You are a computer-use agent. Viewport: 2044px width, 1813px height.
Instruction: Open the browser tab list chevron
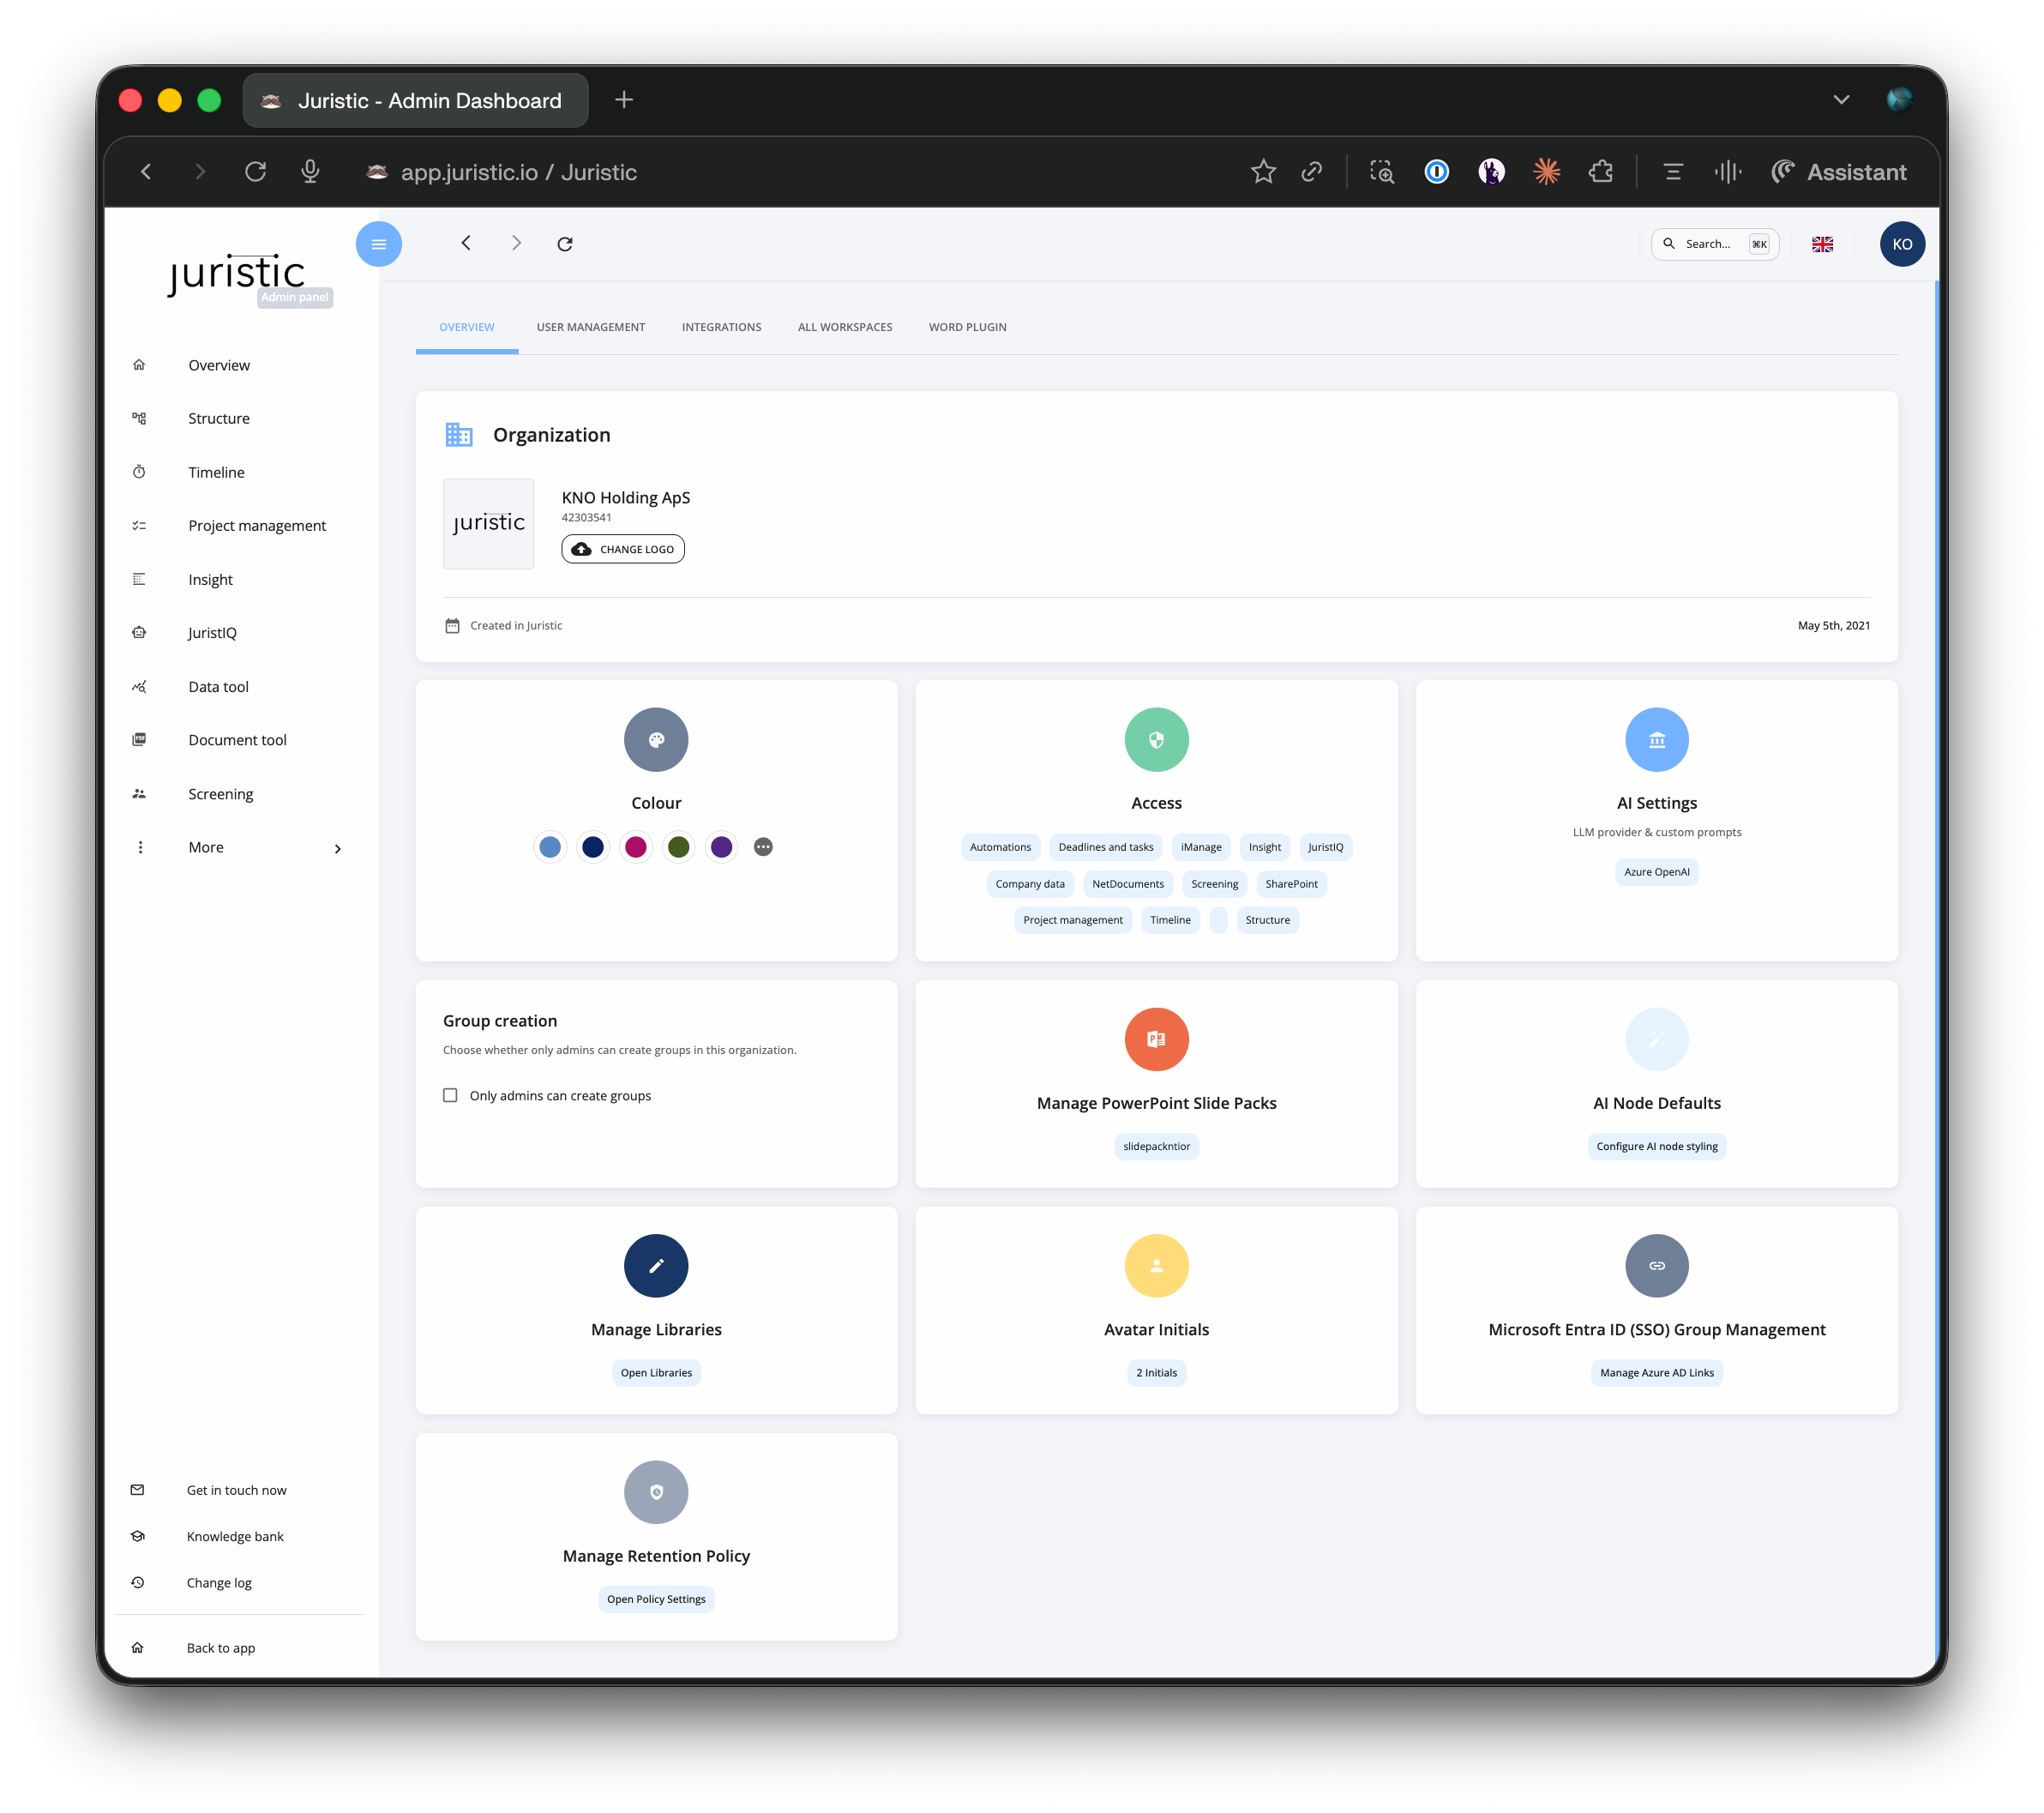point(1841,100)
